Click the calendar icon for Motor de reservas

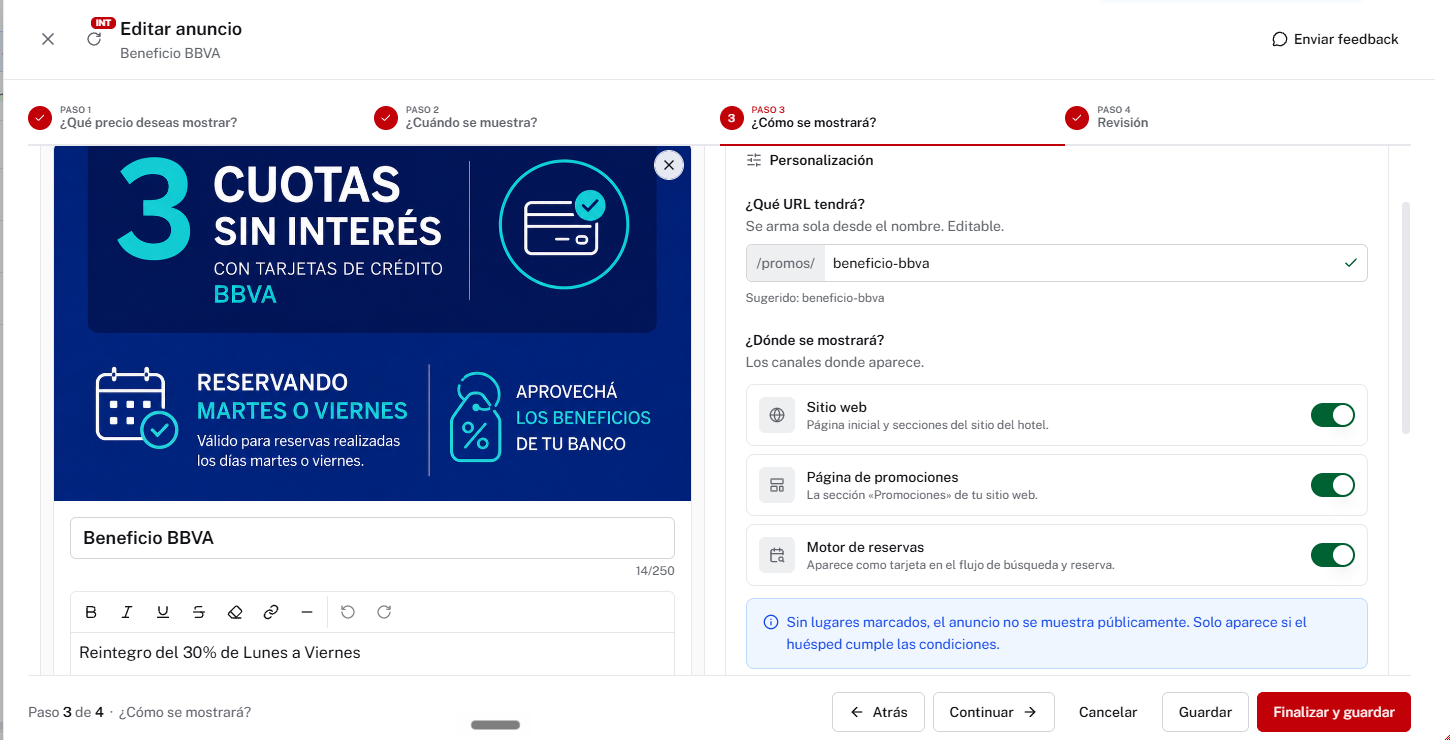tap(777, 555)
